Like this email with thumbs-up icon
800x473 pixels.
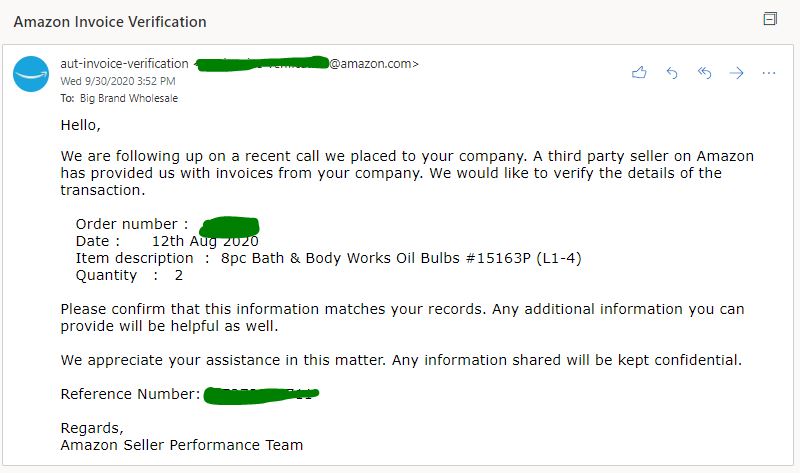point(639,73)
